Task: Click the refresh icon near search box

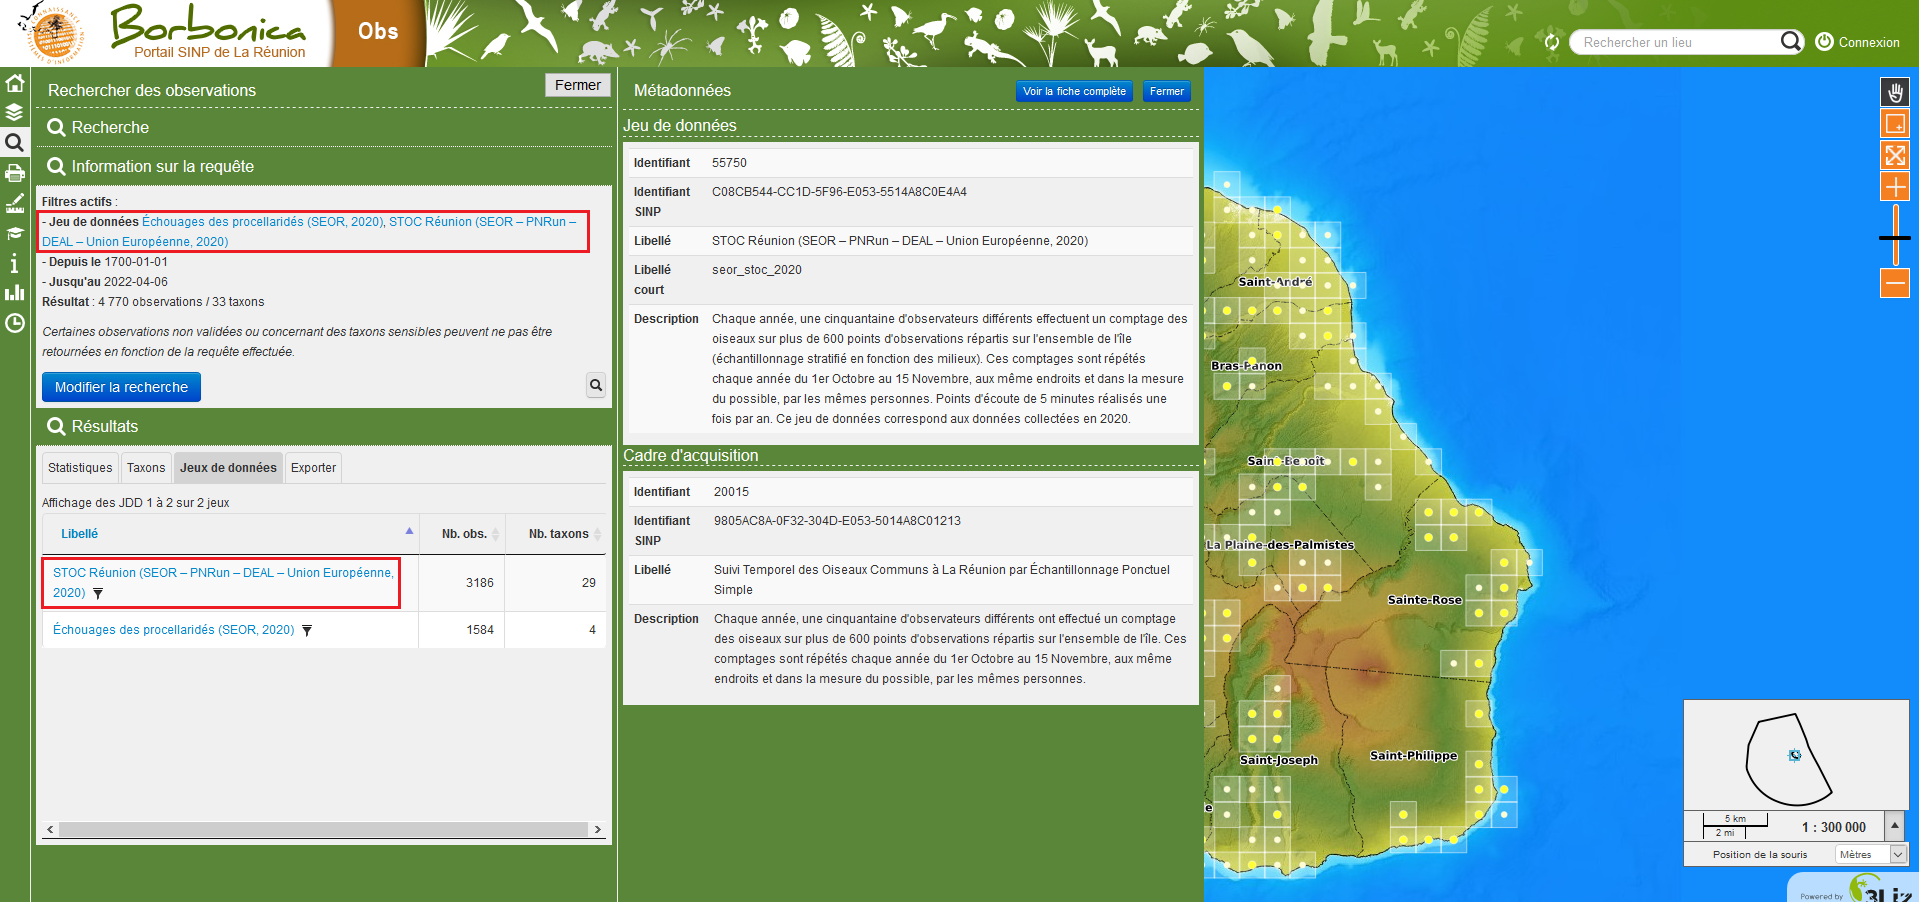Action: (x=1552, y=42)
